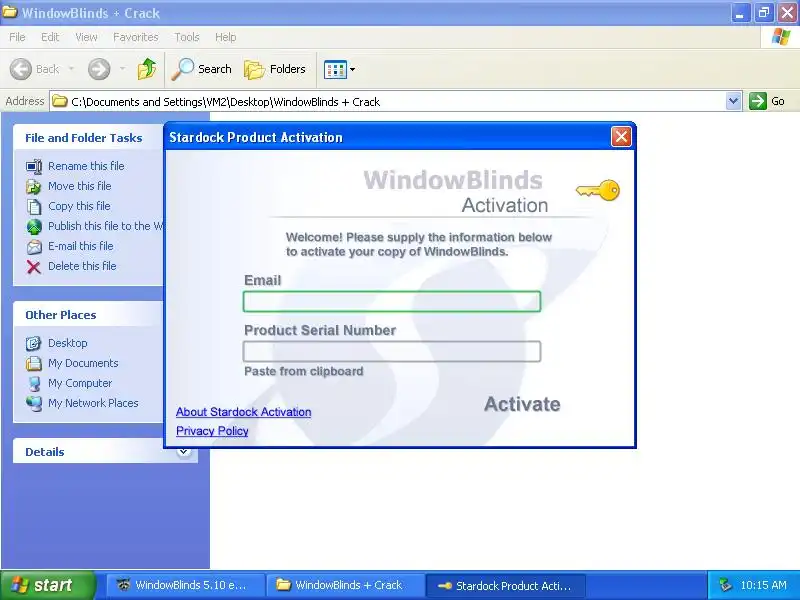Viewport: 800px width, 600px height.
Task: Open the Edit menu
Action: (50, 37)
